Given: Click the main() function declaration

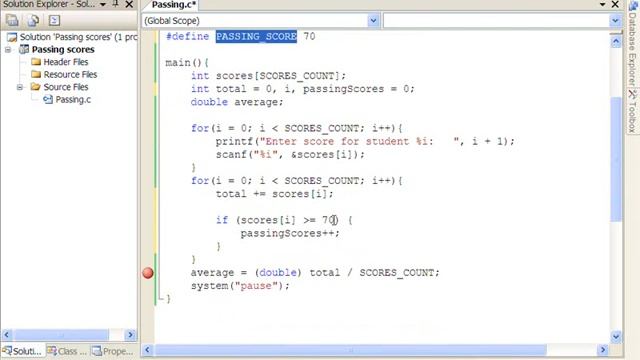Looking at the screenshot, I should [x=187, y=63].
